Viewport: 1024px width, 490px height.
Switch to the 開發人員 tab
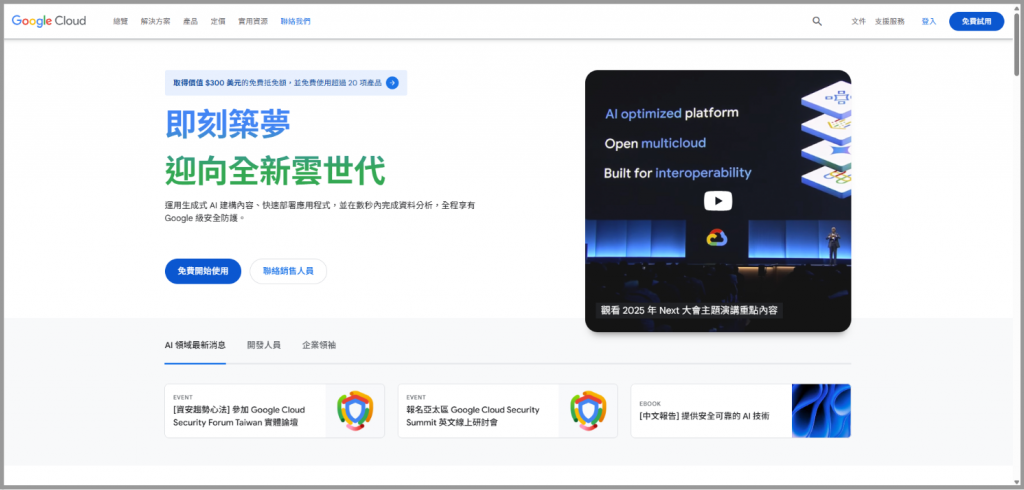264,345
